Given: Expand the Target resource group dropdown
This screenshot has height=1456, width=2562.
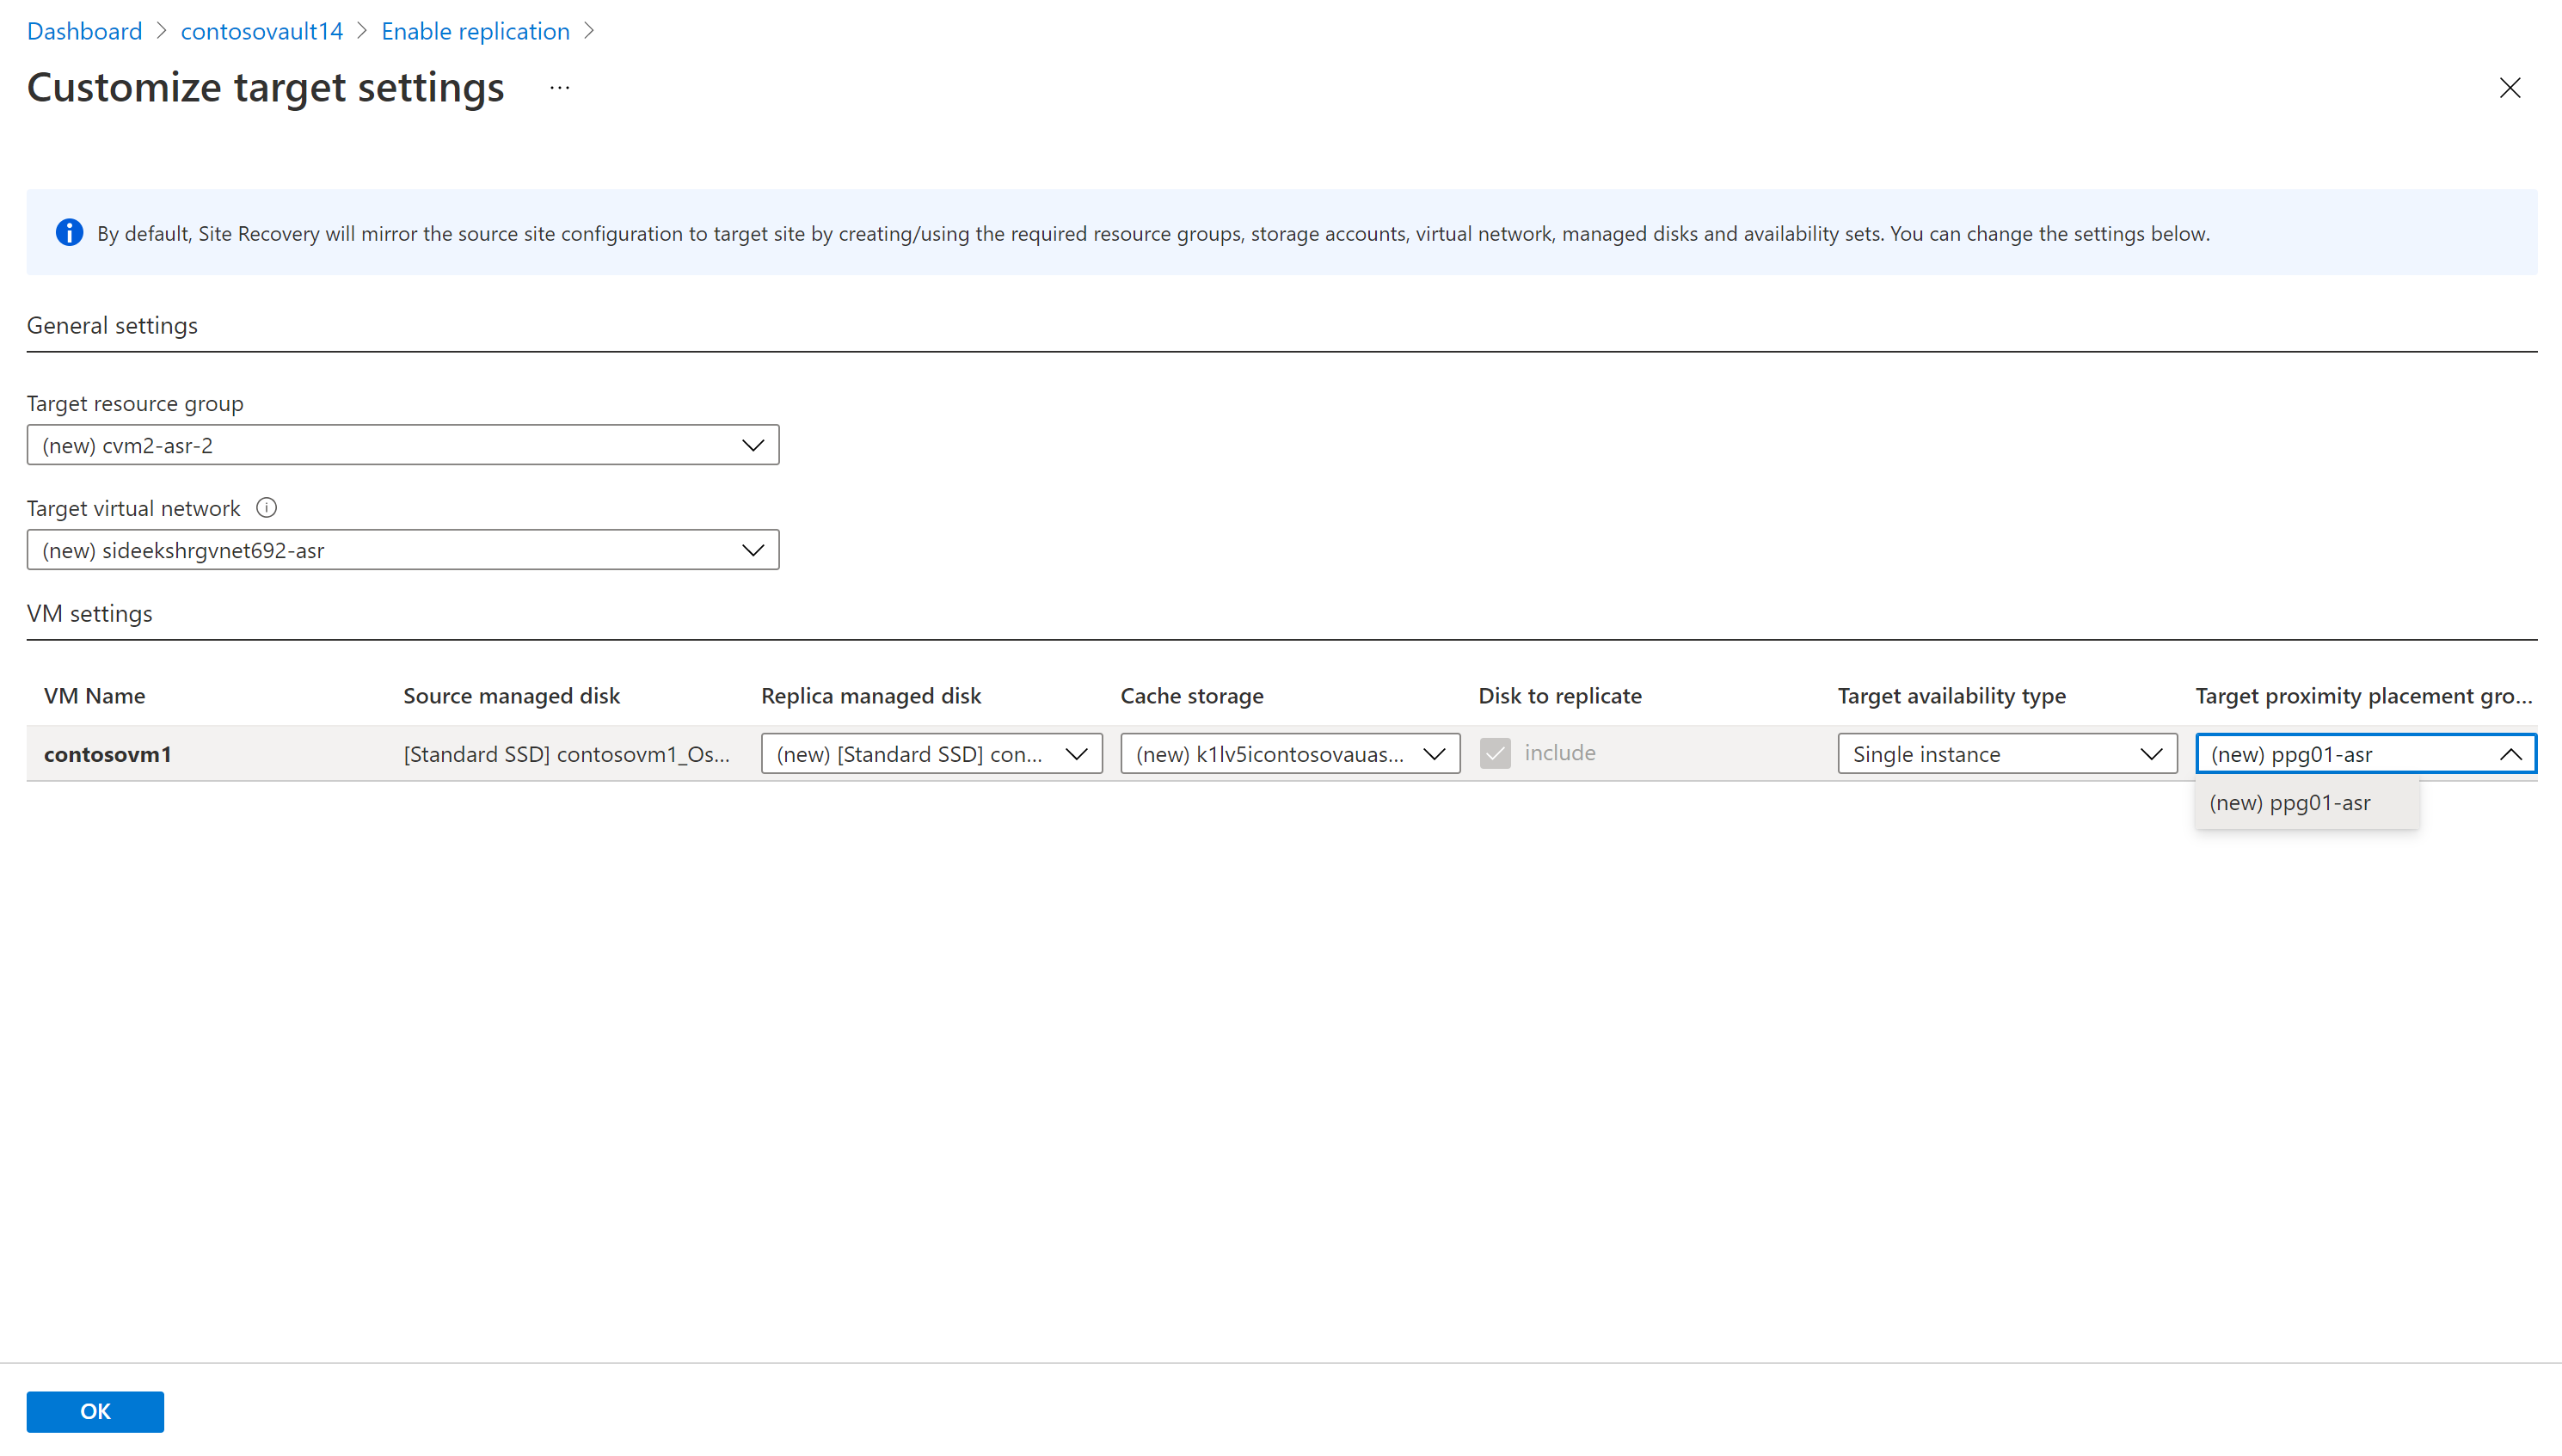Looking at the screenshot, I should (402, 445).
